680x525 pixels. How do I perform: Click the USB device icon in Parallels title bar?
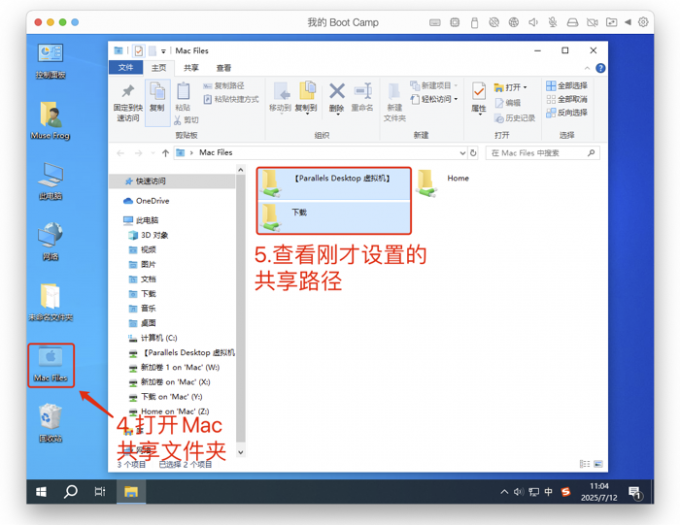474,23
